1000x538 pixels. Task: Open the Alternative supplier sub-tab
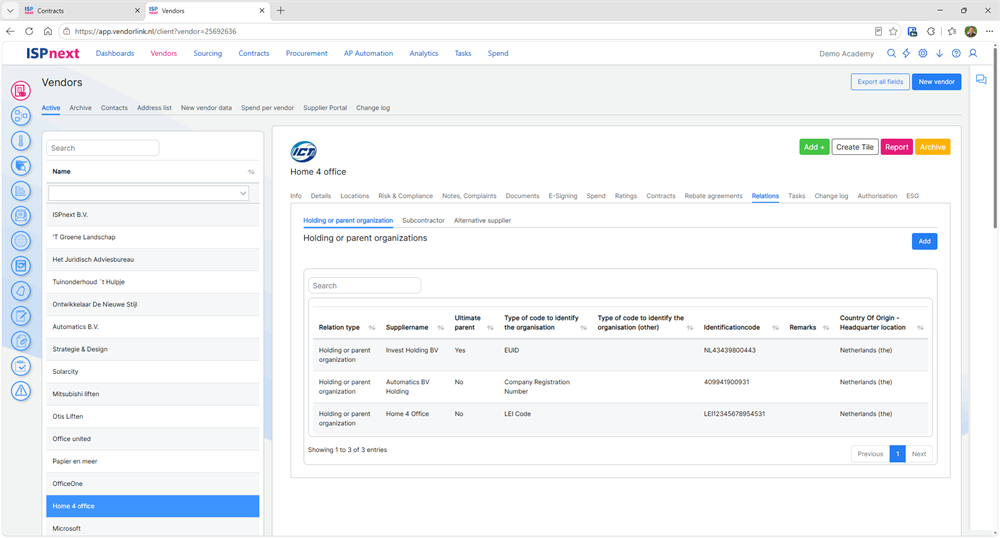(x=482, y=221)
